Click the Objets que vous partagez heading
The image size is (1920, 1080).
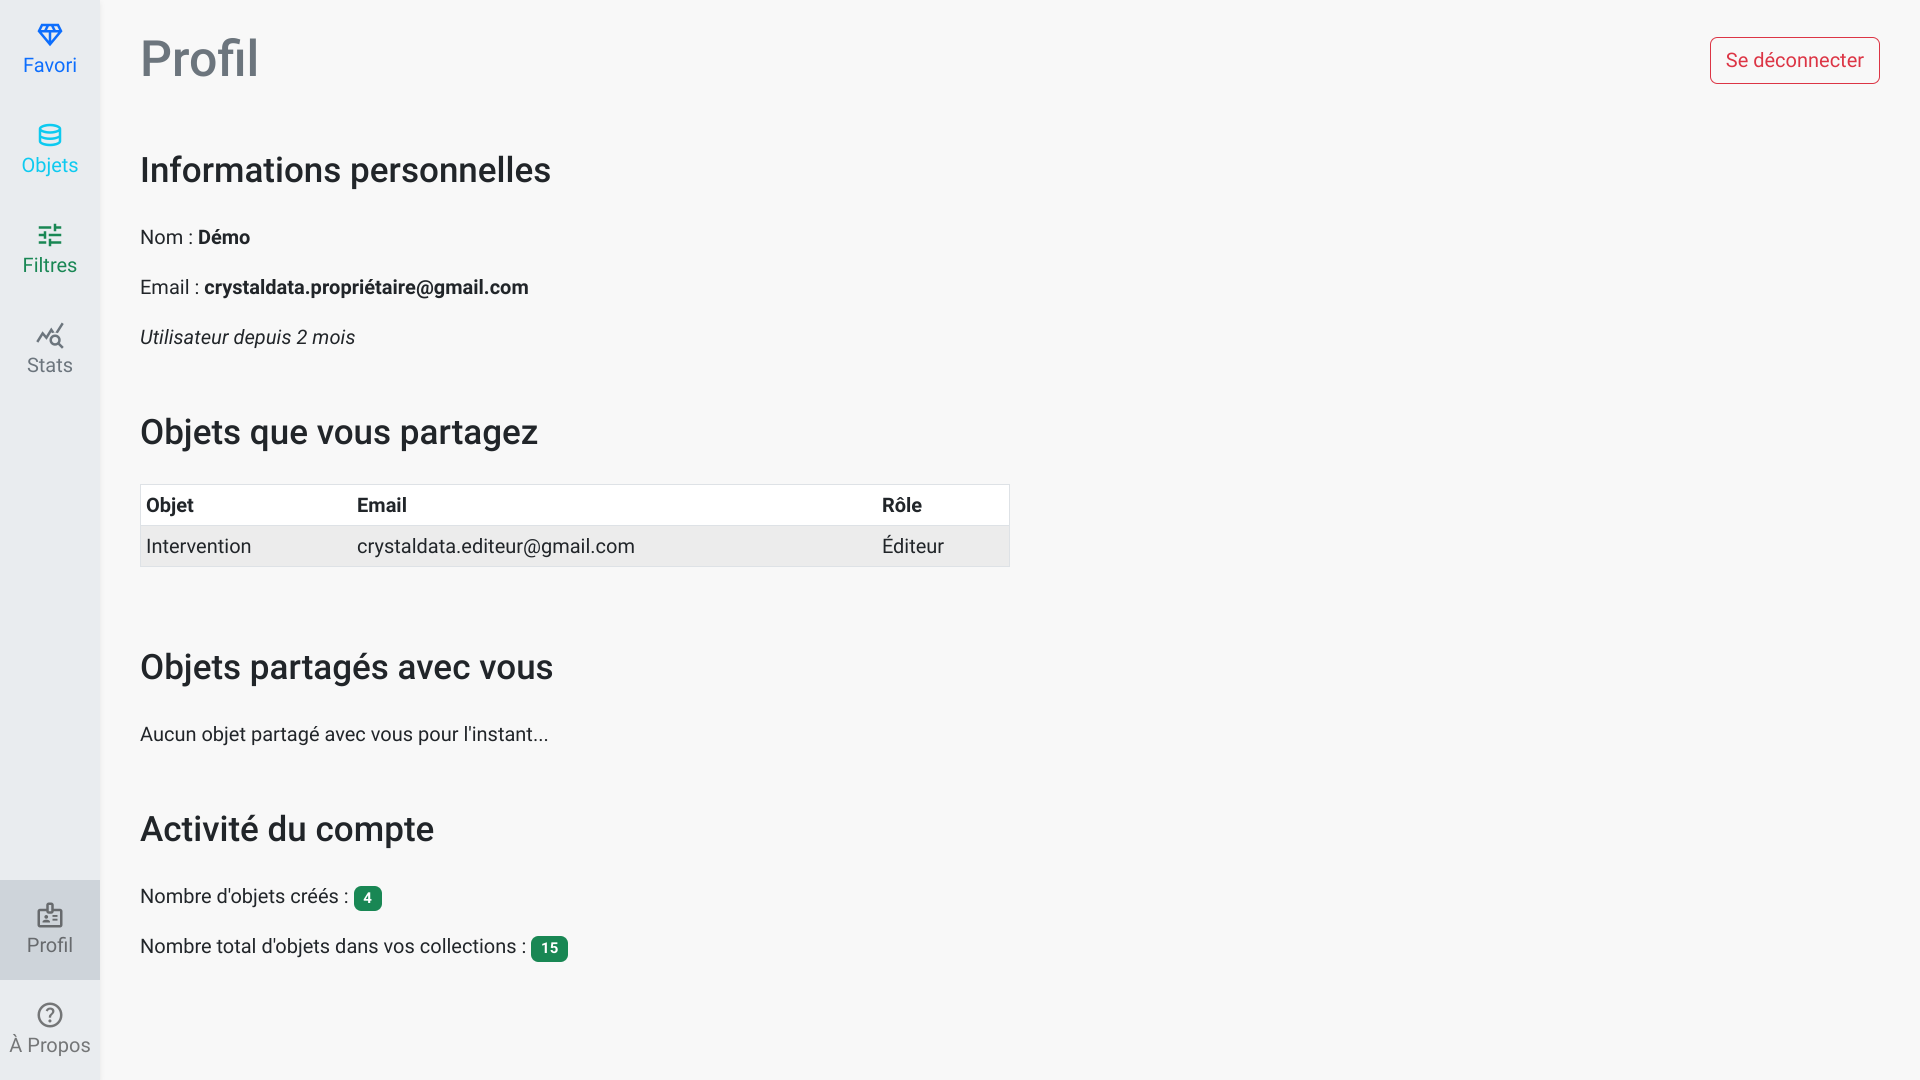point(339,432)
